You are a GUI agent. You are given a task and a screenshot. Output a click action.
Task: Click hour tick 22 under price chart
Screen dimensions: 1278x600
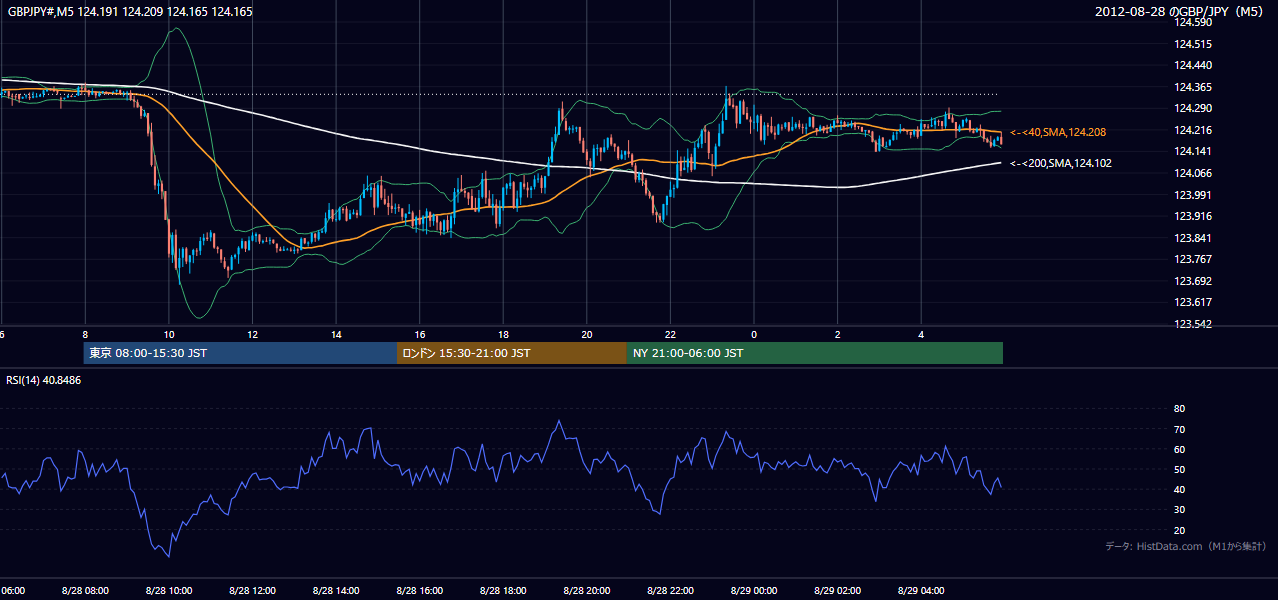click(x=670, y=335)
